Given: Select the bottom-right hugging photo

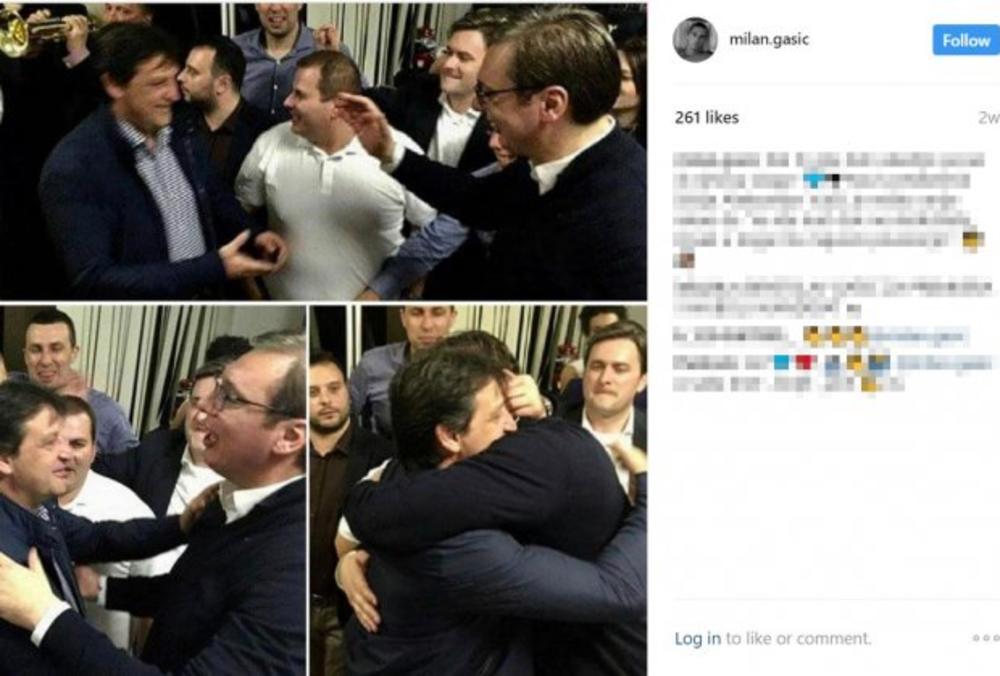Looking at the screenshot, I should (478, 490).
